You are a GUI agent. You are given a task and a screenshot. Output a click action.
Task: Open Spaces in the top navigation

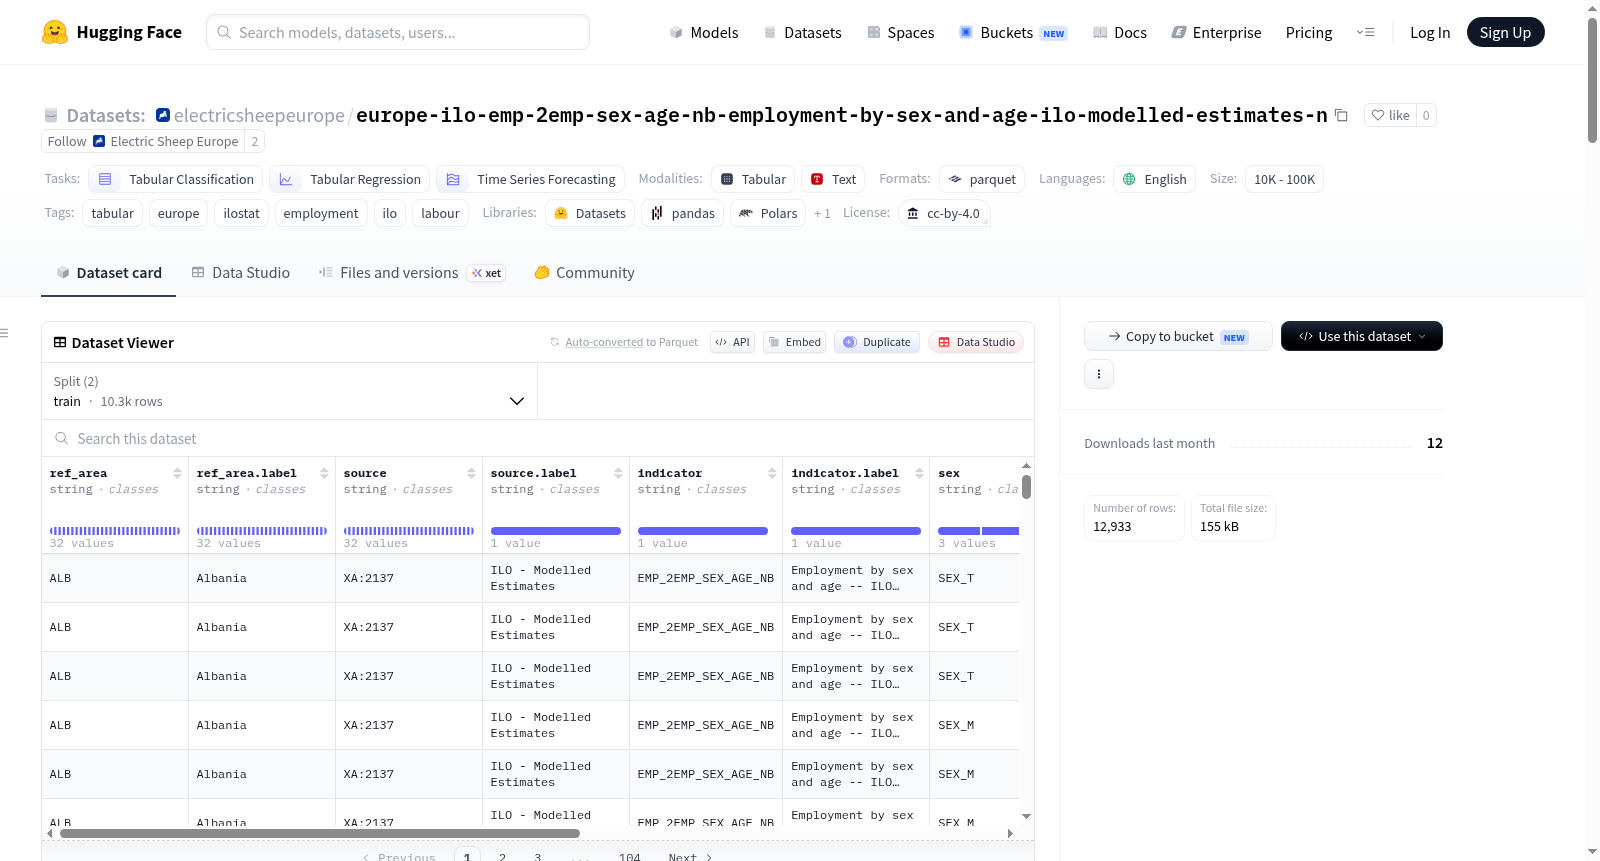tap(900, 32)
